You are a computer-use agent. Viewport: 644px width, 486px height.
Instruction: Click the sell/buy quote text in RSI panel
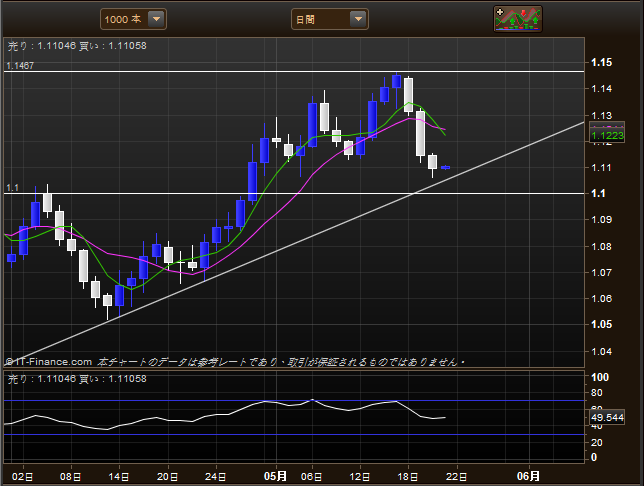click(77, 379)
